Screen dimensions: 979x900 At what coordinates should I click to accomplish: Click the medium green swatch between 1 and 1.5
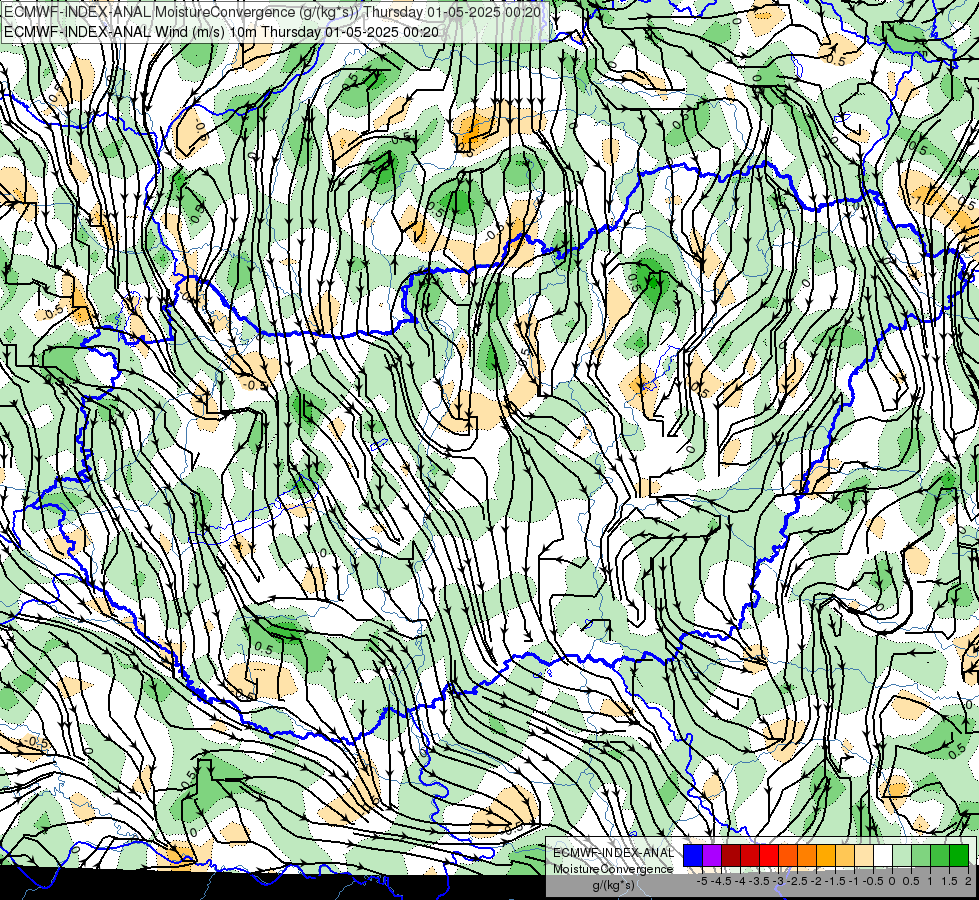(940, 855)
